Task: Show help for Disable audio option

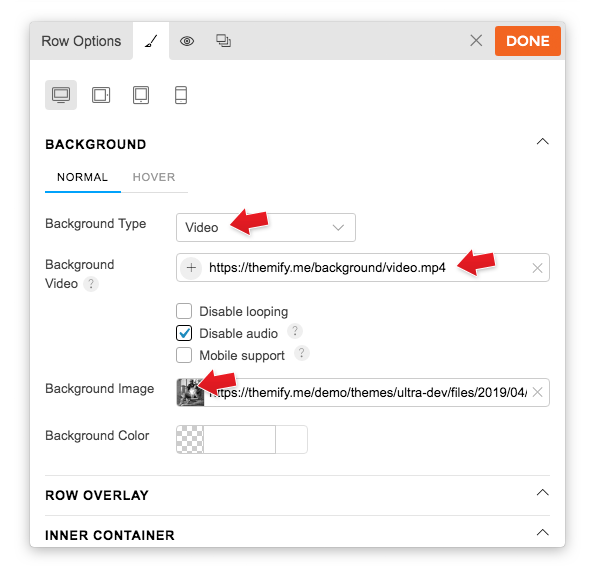Action: tap(294, 331)
